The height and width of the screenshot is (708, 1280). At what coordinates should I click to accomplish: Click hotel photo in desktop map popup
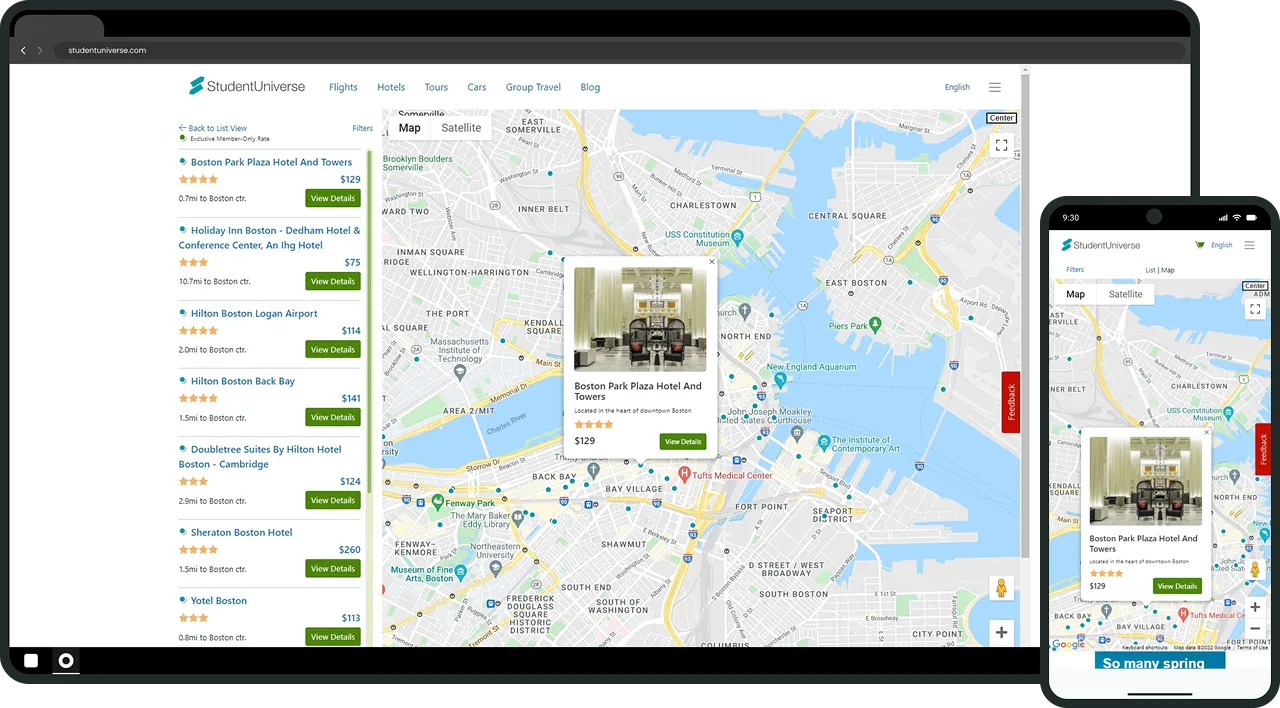click(x=640, y=319)
